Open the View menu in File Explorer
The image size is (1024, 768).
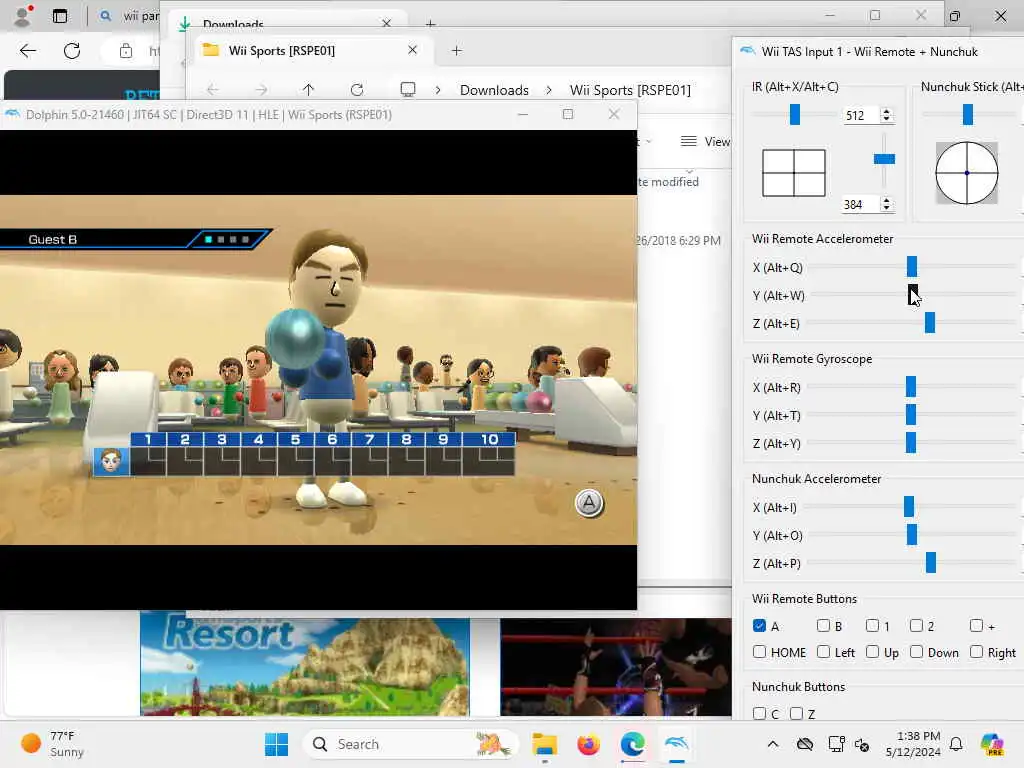pos(705,141)
